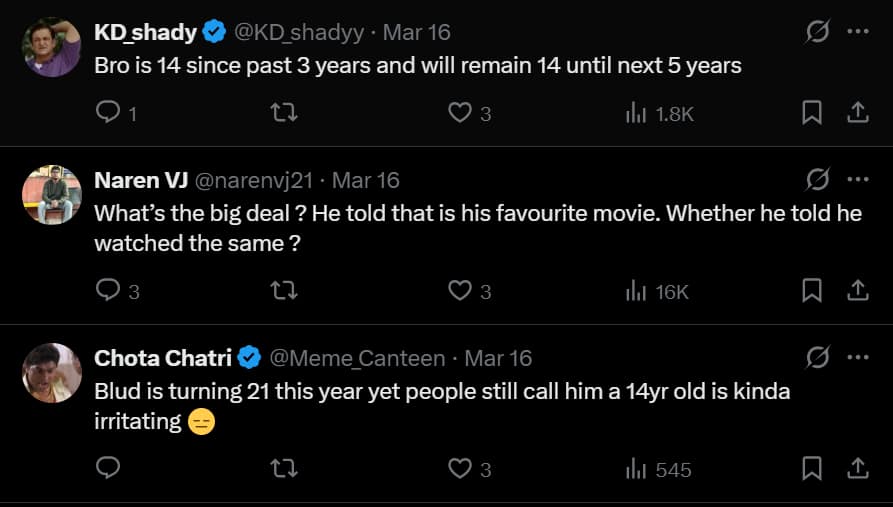Open Chota Chatri's profile avatar
The image size is (893, 507).
click(x=52, y=372)
